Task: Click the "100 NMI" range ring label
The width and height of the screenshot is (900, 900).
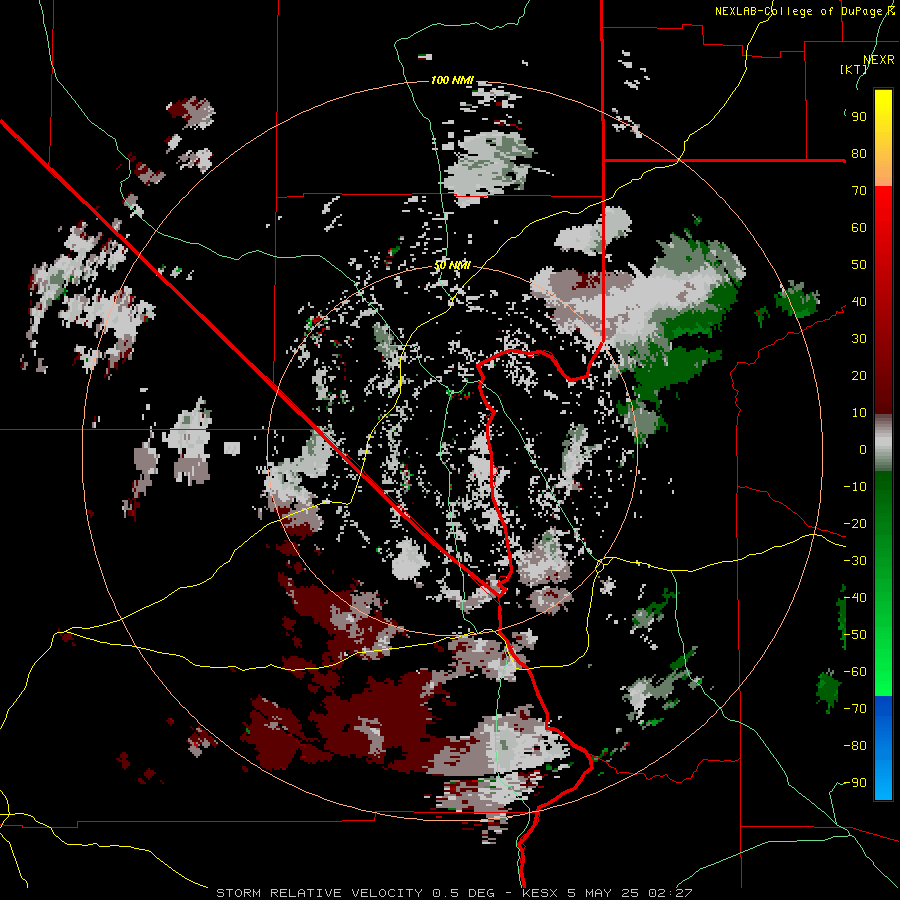Action: (452, 80)
